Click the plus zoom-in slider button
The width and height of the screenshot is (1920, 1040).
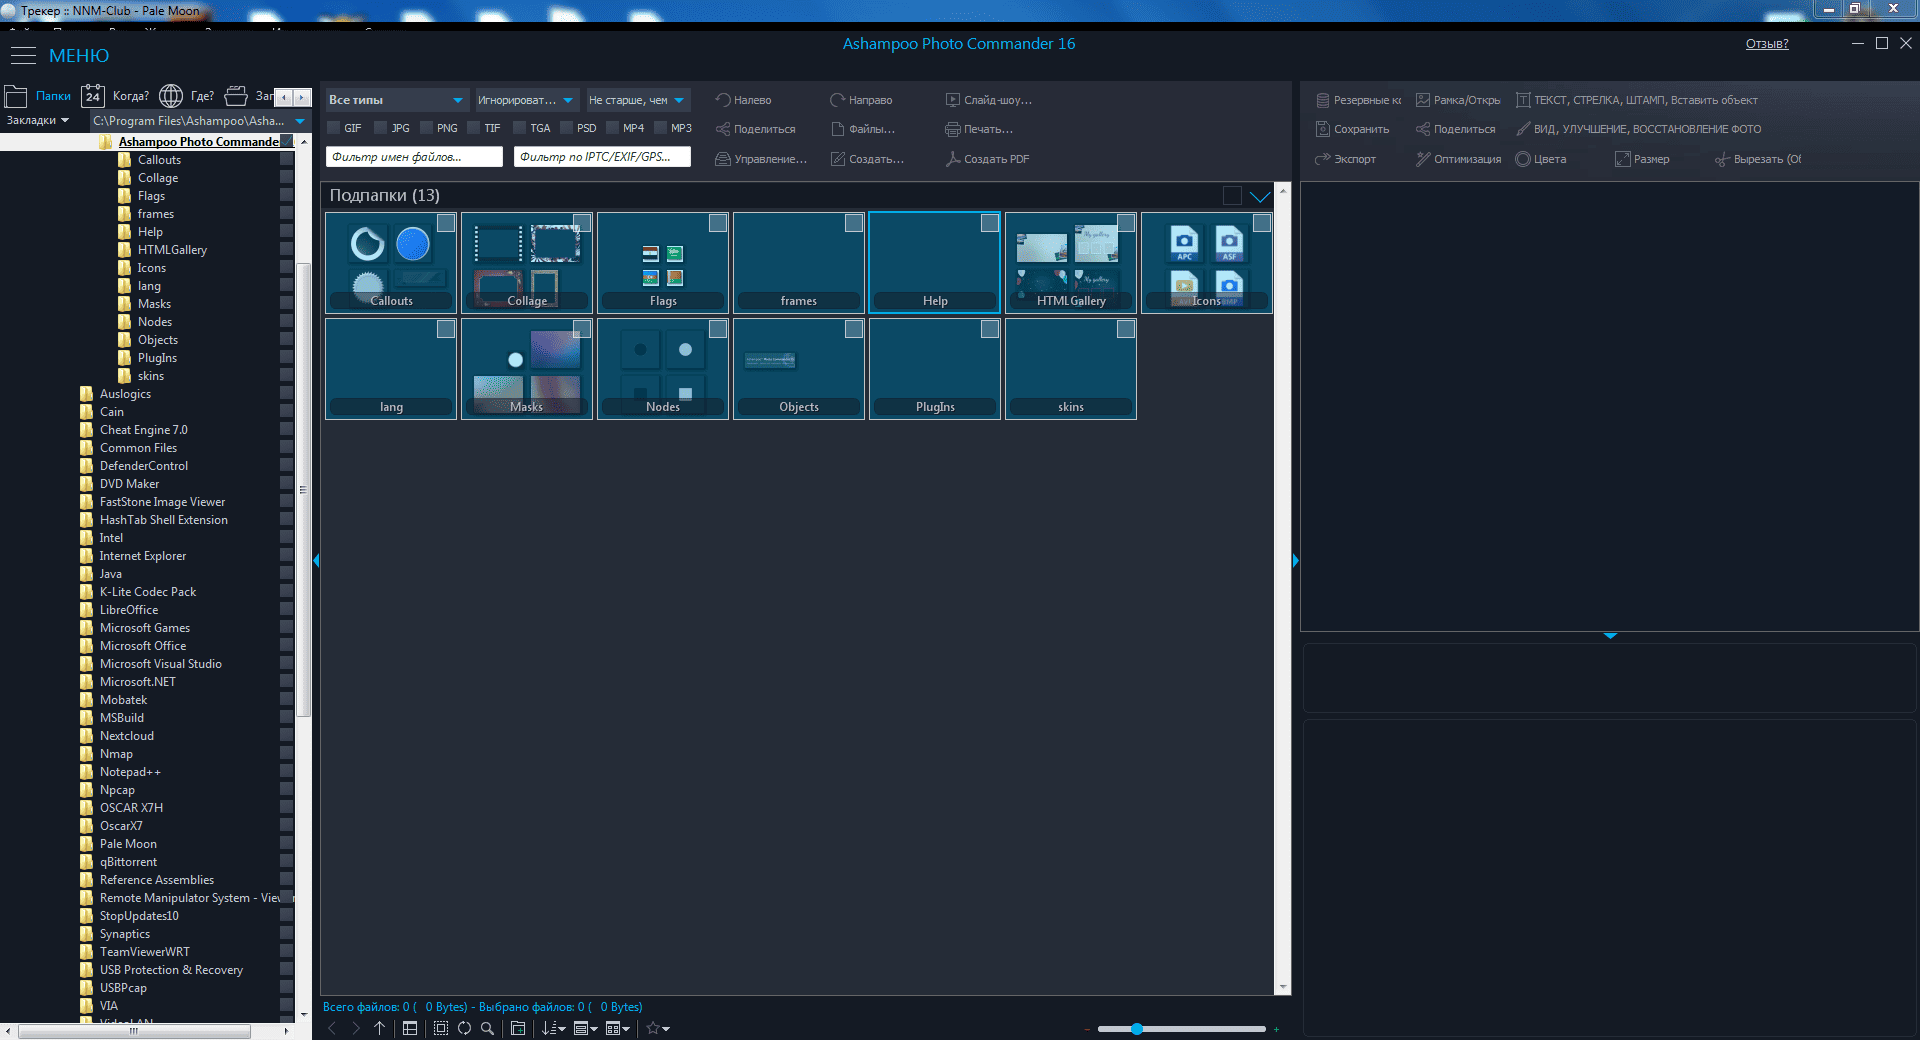point(1276,1029)
